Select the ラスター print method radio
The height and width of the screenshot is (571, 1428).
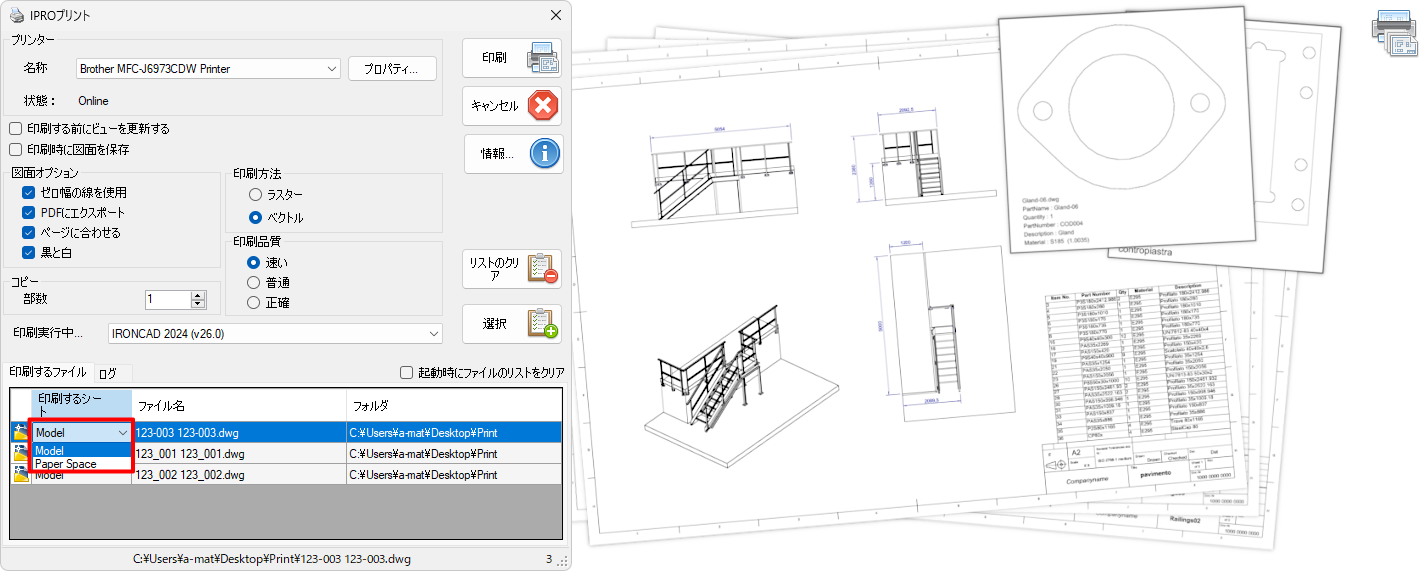[255, 194]
